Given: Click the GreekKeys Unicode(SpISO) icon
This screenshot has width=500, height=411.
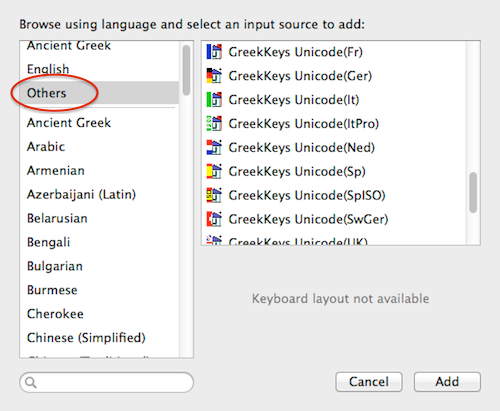Looking at the screenshot, I should (214, 195).
